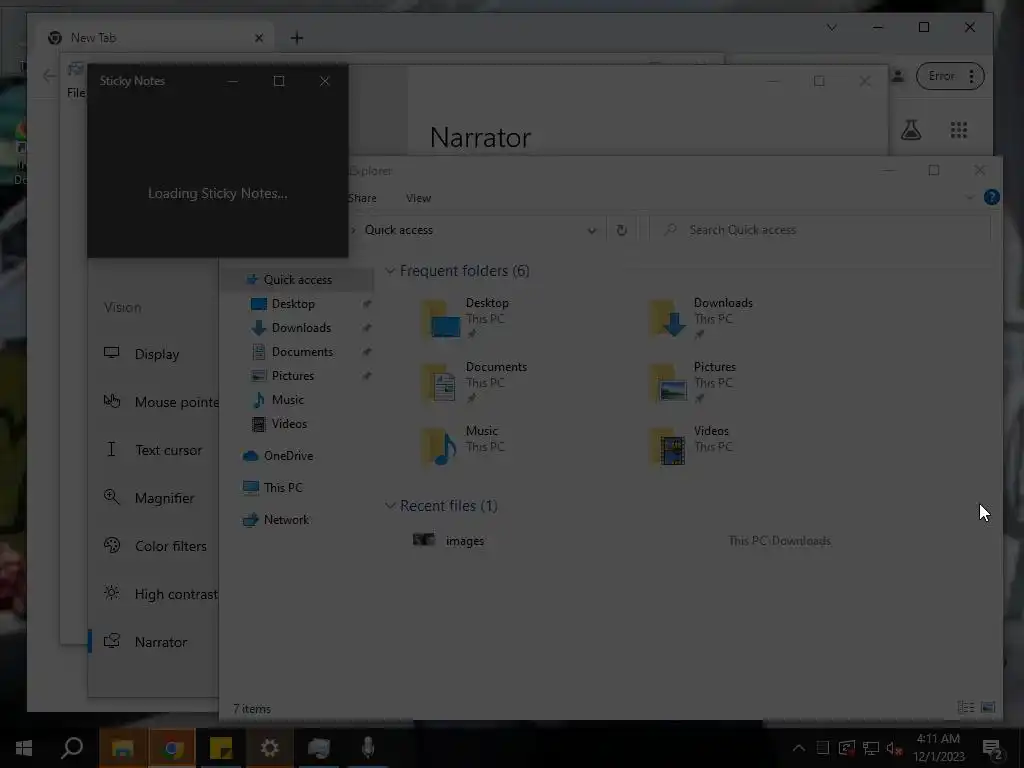Open Chrome's three-dot menu
Screen dimensions: 1024x768
point(972,76)
